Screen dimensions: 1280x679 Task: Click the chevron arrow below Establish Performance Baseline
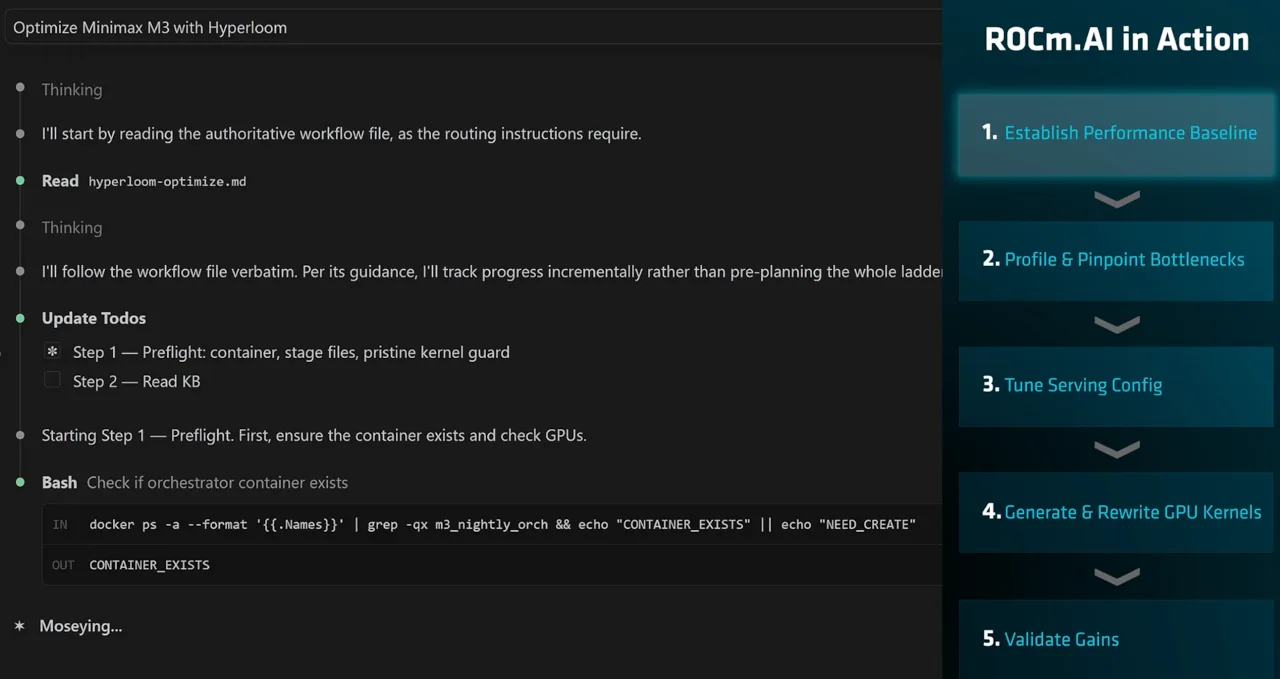pos(1117,200)
